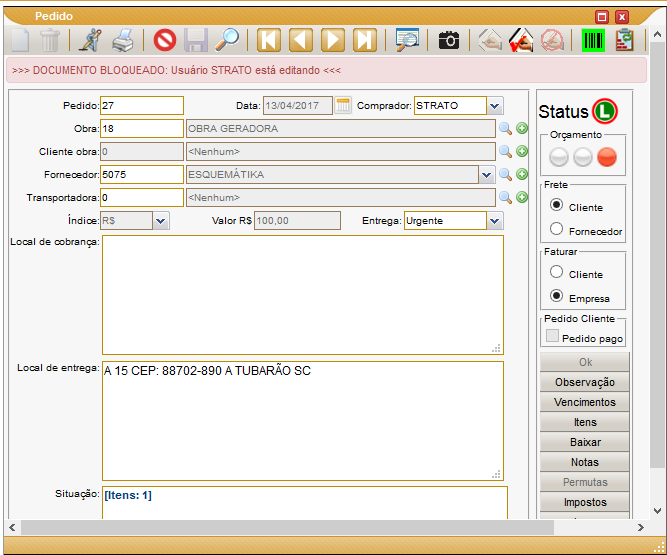667x555 pixels.
Task: Open Notas
Action: tap(584, 462)
